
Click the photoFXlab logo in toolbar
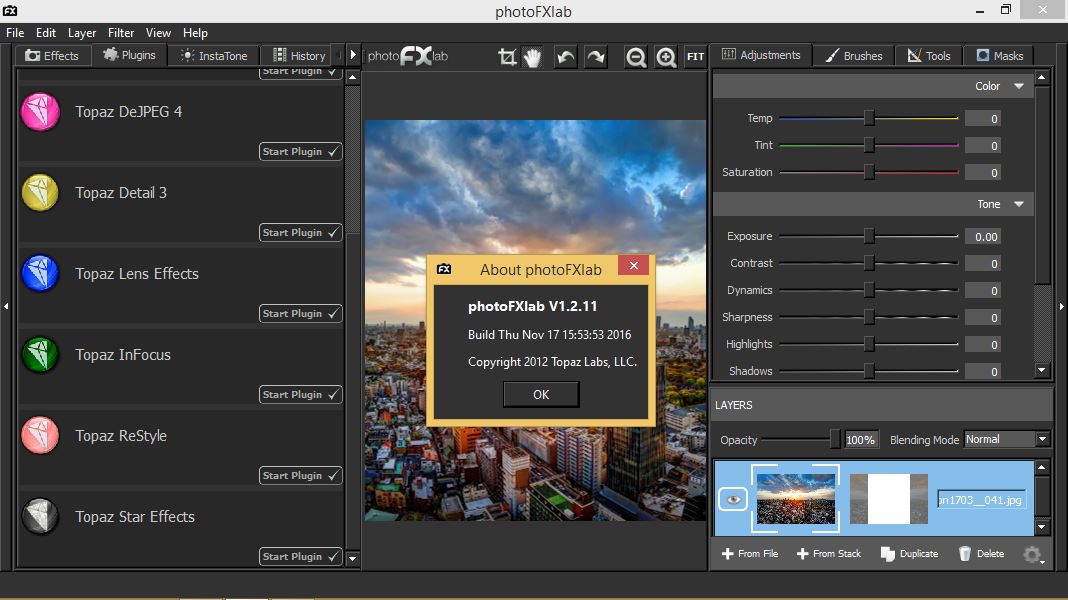[408, 56]
